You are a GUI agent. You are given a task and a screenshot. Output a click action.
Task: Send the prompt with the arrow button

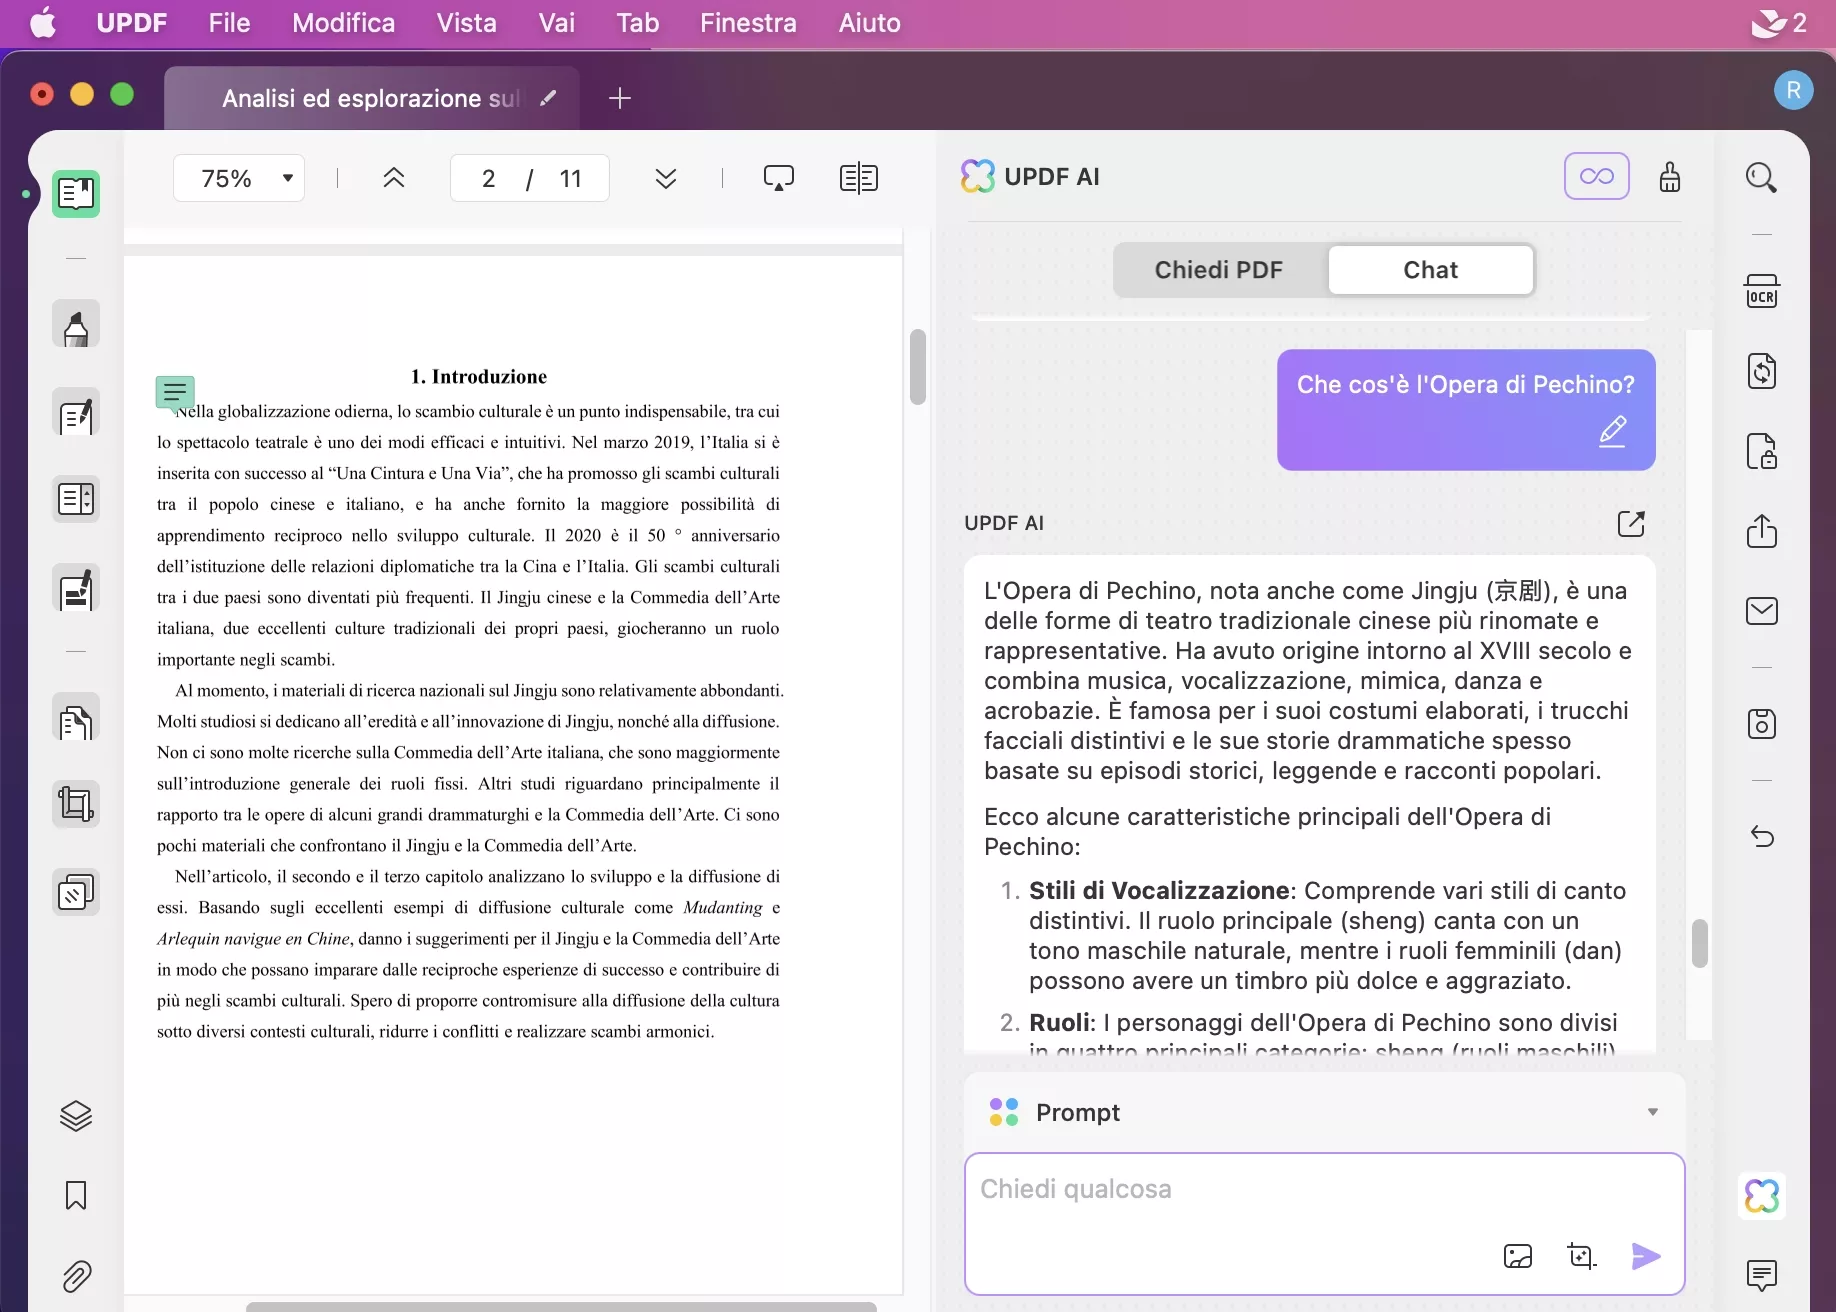[1646, 1256]
